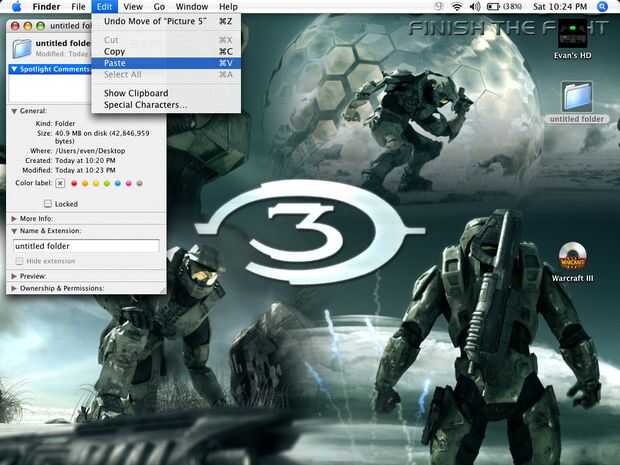Apply the pink color label

(129, 183)
